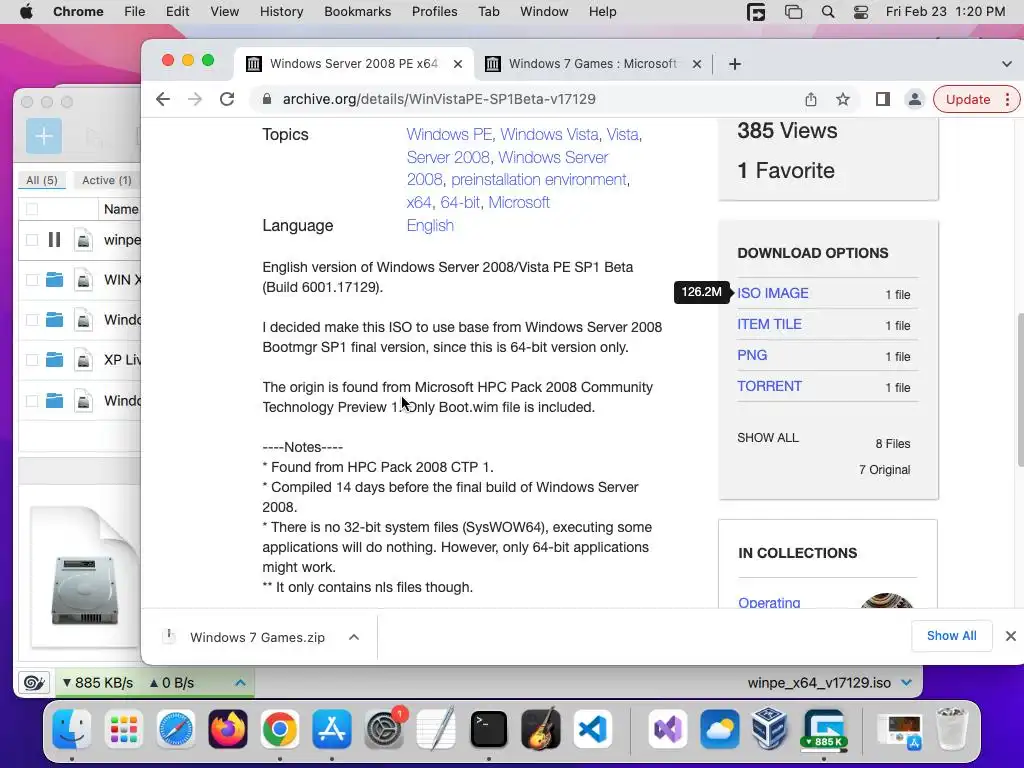1024x768 pixels.
Task: Open Finder from the Dock
Action: tap(71, 729)
